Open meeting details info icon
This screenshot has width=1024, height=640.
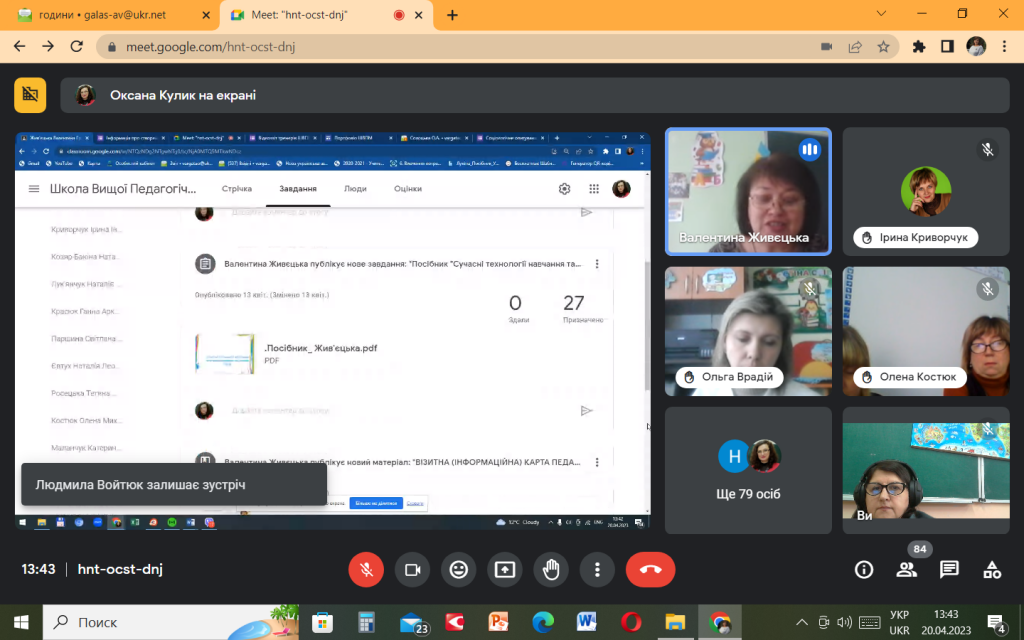pyautogui.click(x=864, y=569)
